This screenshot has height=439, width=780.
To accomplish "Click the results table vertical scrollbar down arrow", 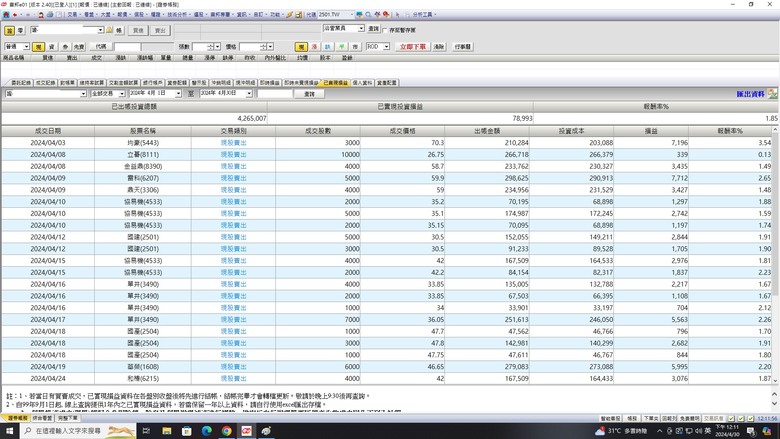I will point(775,380).
